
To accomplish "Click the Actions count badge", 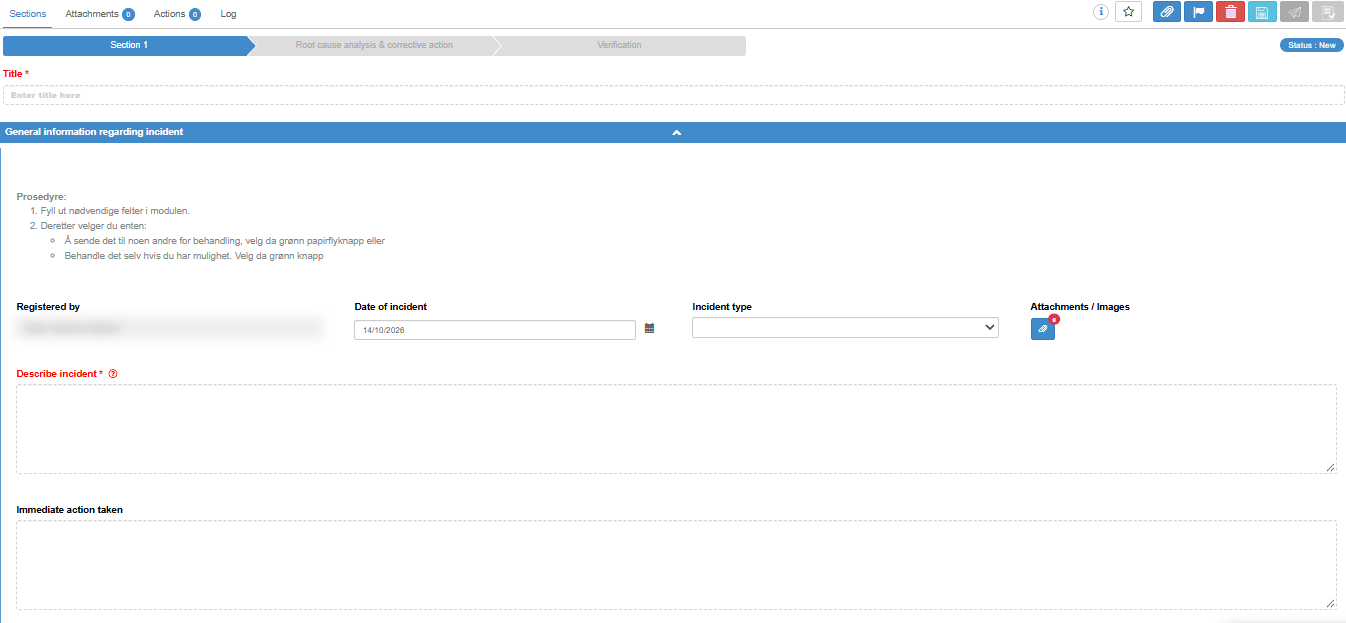I will point(194,14).
